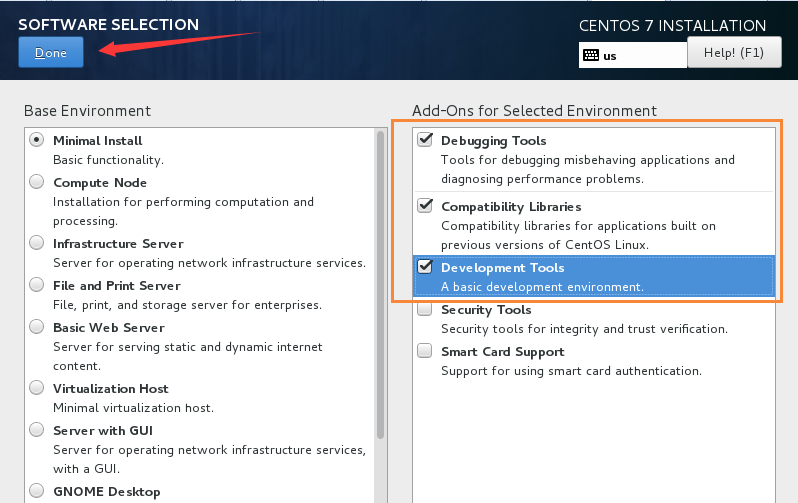
Task: Click the 'Minimal Install' label text
Action: pos(98,141)
